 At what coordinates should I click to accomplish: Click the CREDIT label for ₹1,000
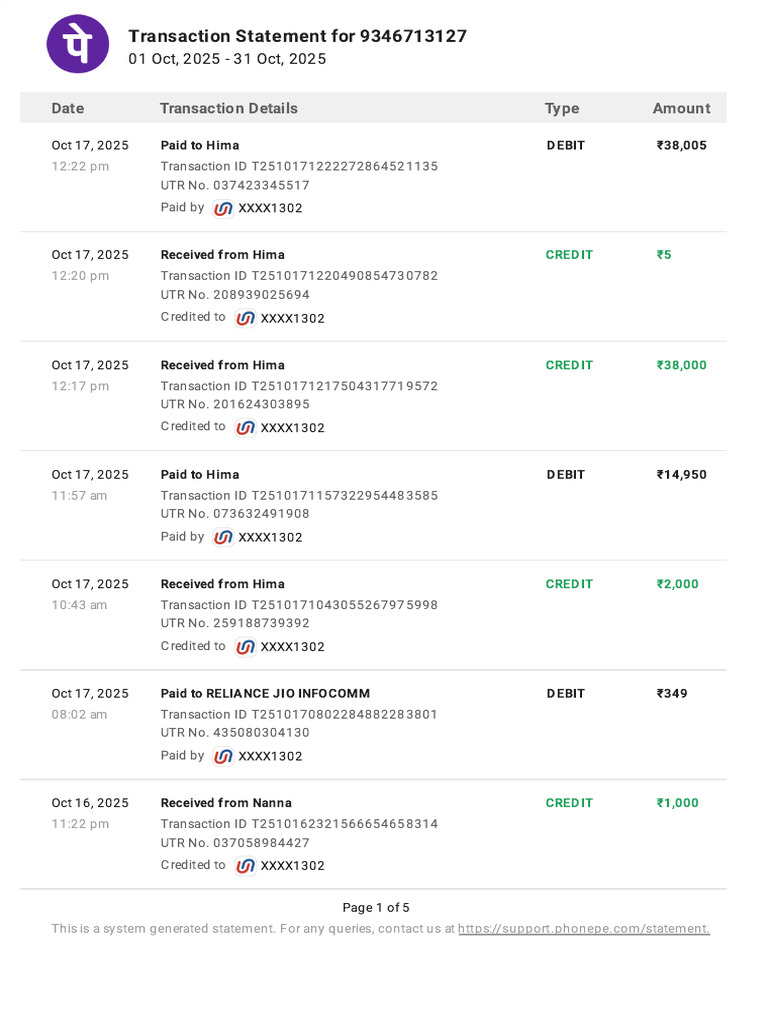(569, 803)
